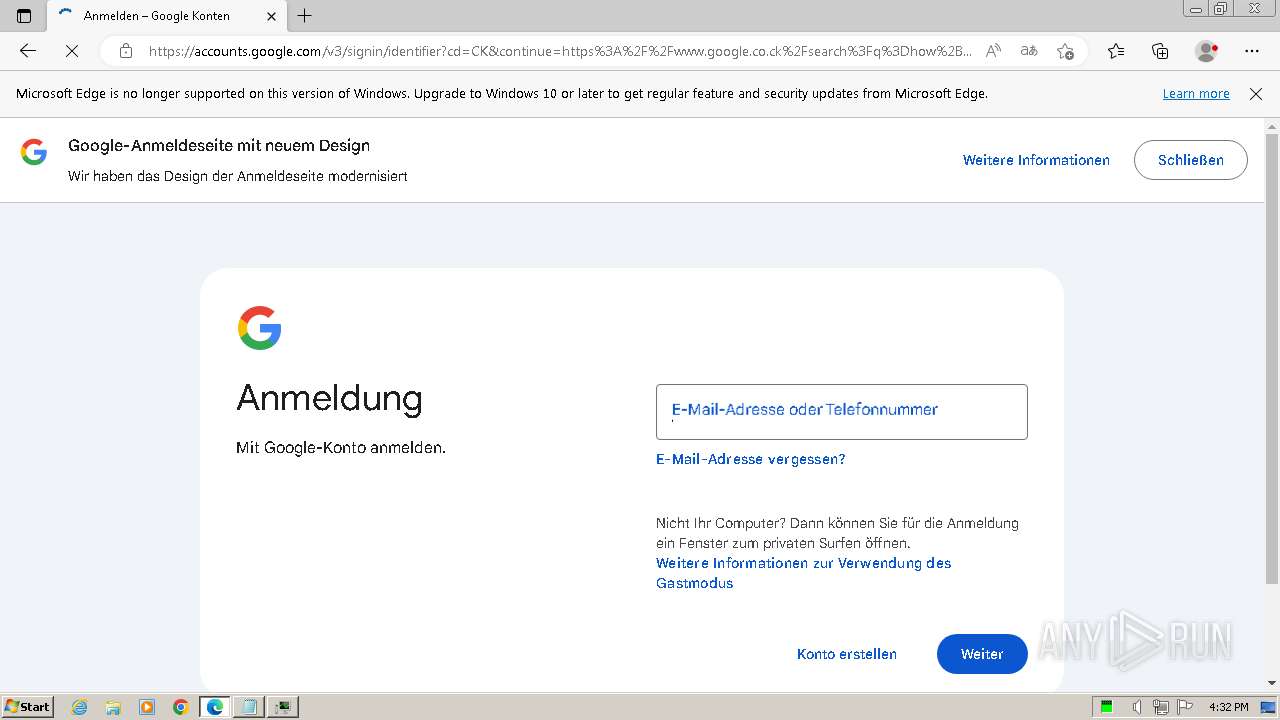This screenshot has height=720, width=1280.
Task: Follow the Learn more link
Action: coord(1196,94)
